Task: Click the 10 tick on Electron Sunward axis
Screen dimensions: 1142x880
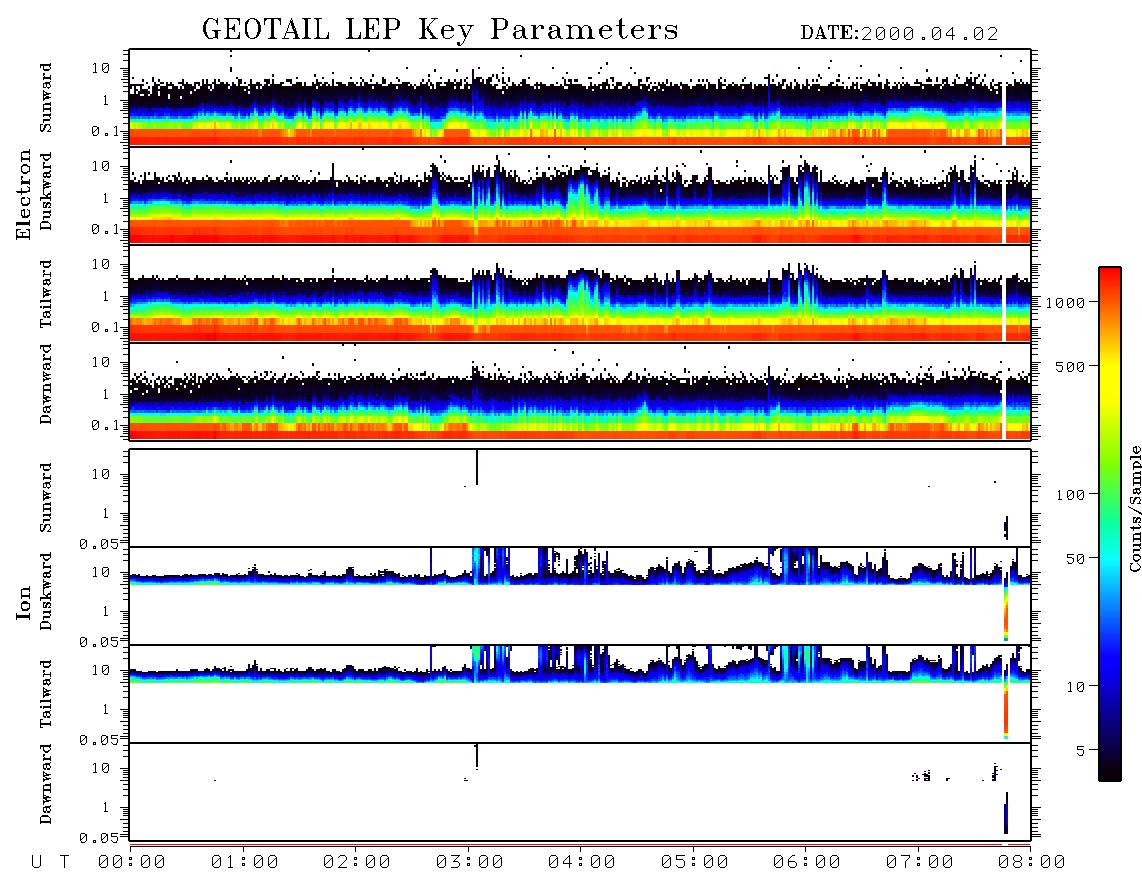Action: click(101, 68)
